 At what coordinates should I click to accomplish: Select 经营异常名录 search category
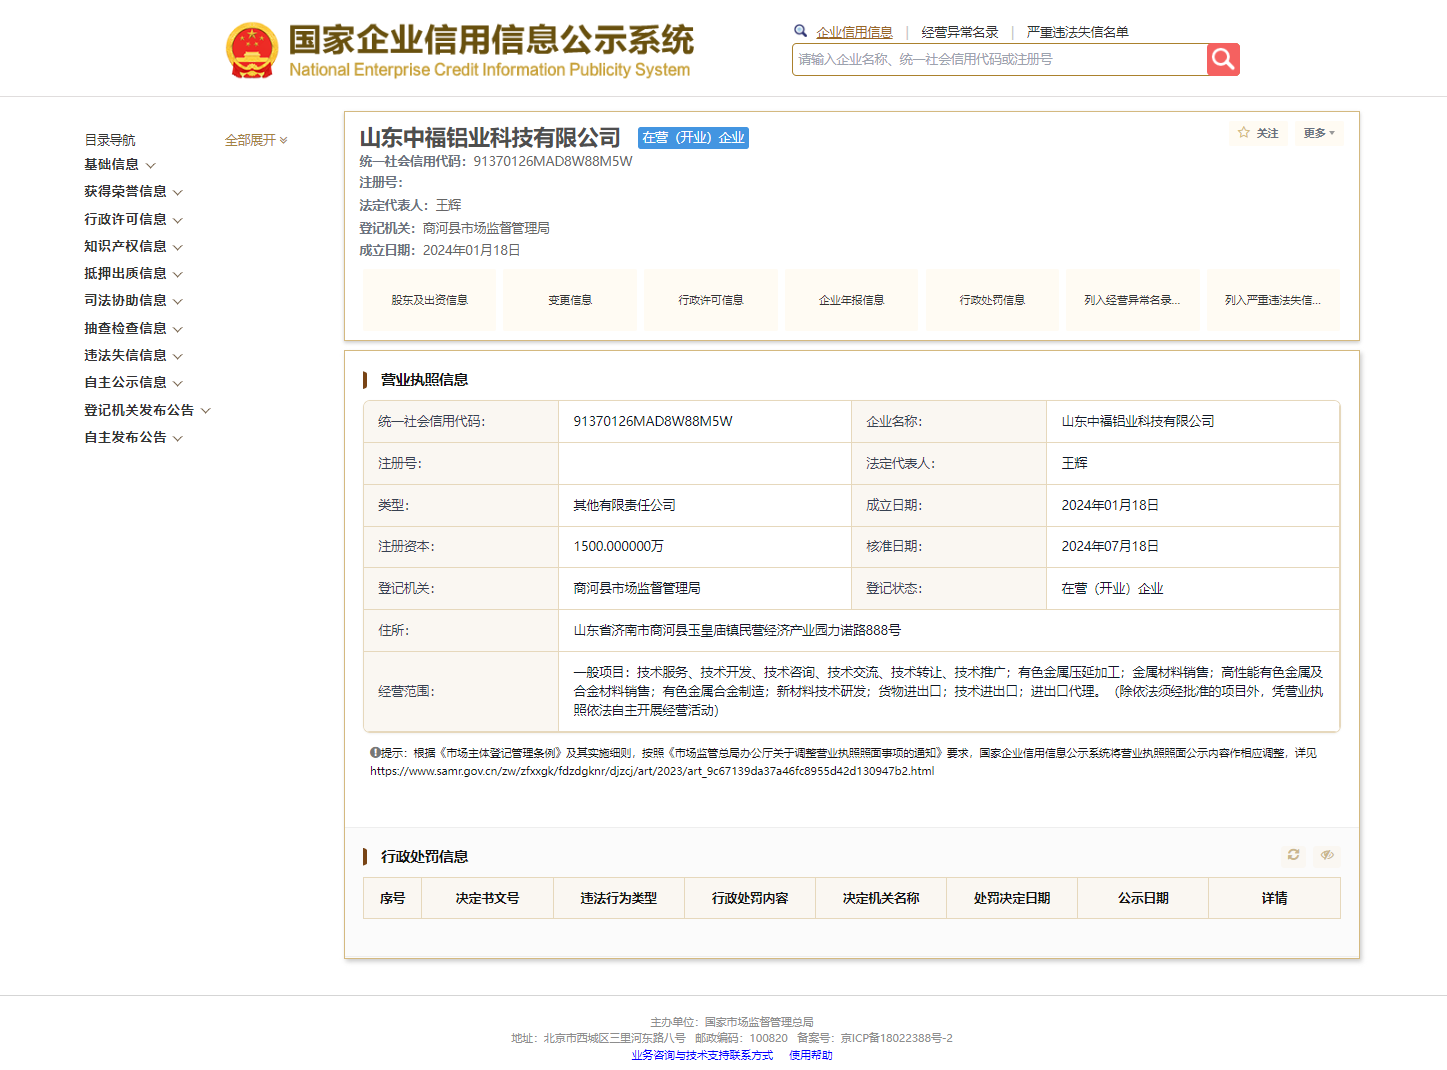(x=960, y=32)
